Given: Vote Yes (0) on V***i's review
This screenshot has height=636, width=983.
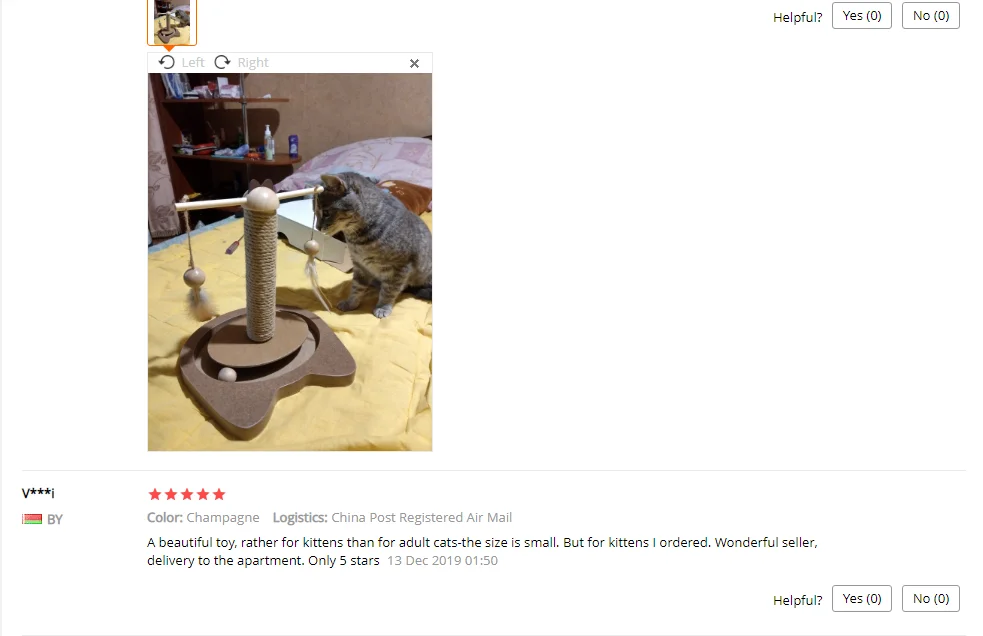Looking at the screenshot, I should tap(861, 598).
